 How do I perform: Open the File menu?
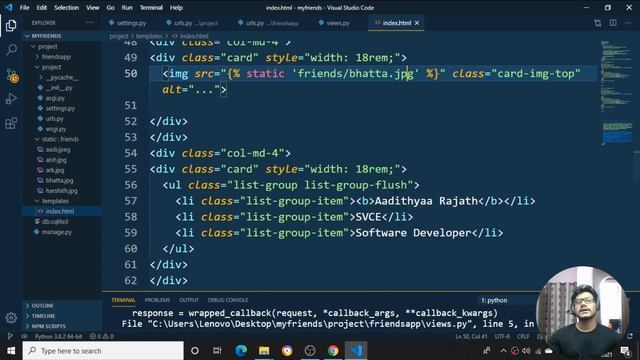point(24,7)
